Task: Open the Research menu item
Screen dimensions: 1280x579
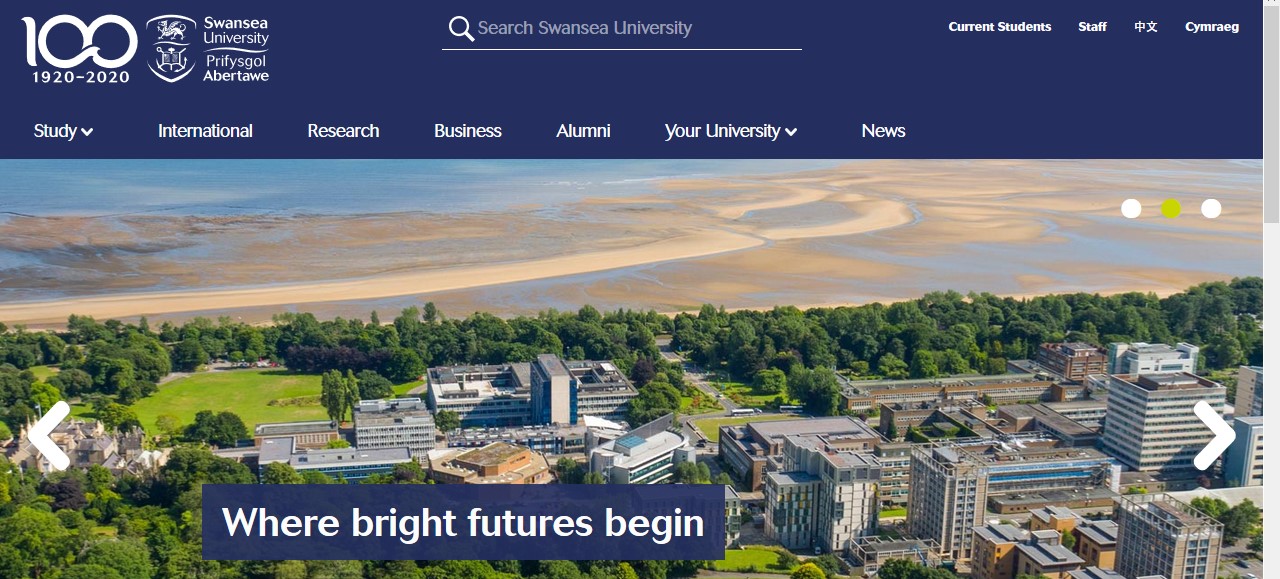Action: pos(343,131)
